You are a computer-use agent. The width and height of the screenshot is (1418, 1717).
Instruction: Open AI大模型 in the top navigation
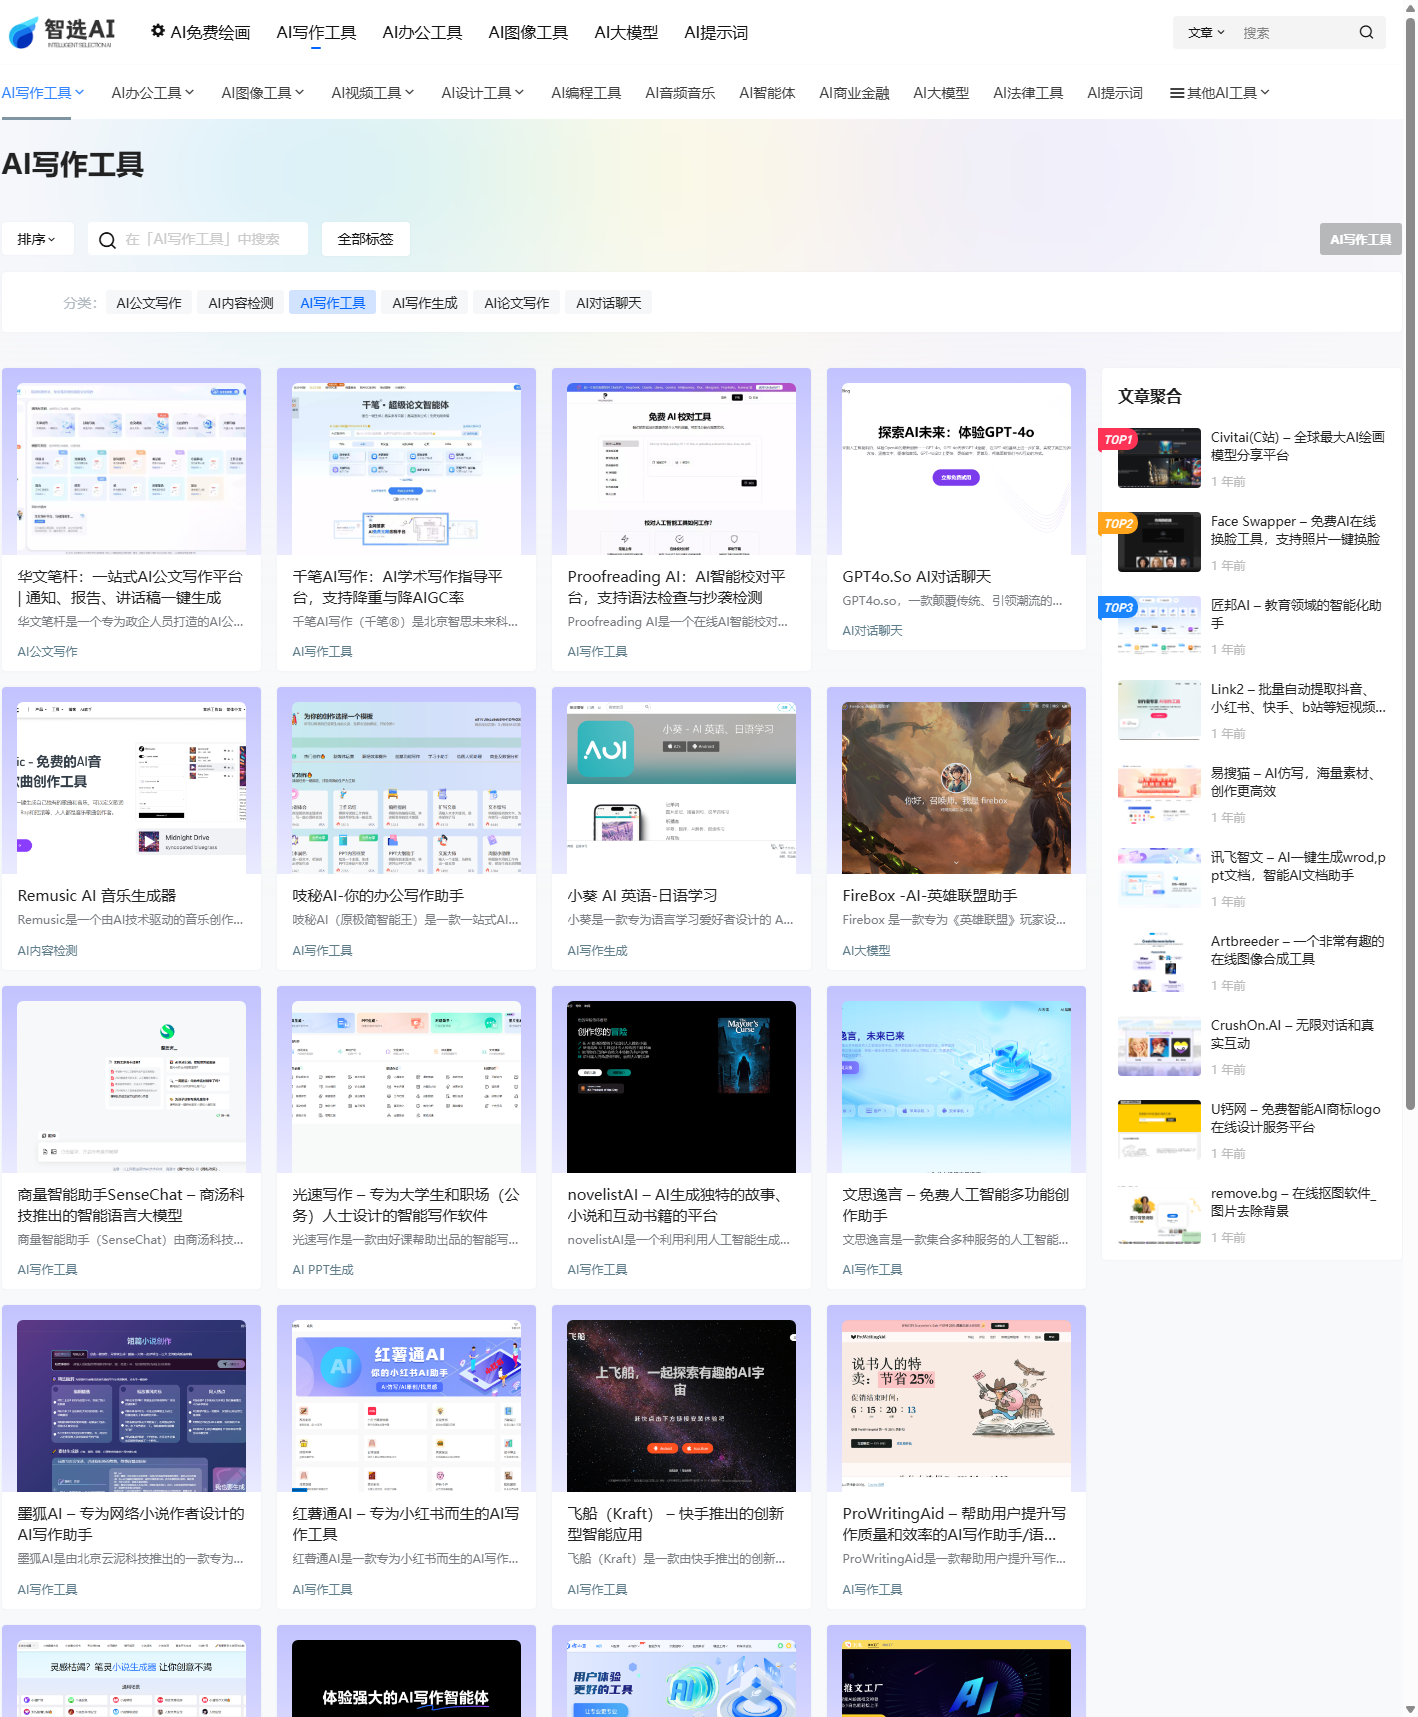click(626, 32)
